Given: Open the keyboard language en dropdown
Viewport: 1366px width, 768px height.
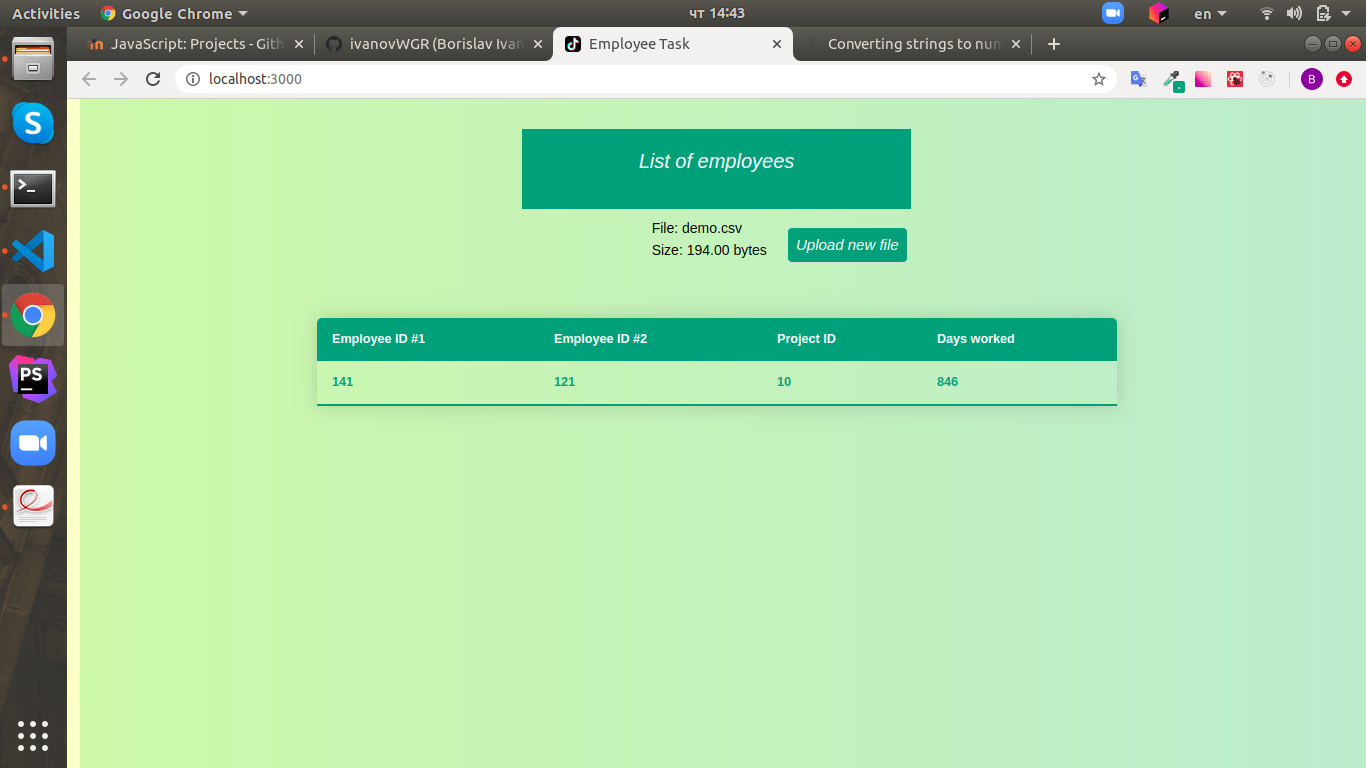Looking at the screenshot, I should click(x=1208, y=13).
